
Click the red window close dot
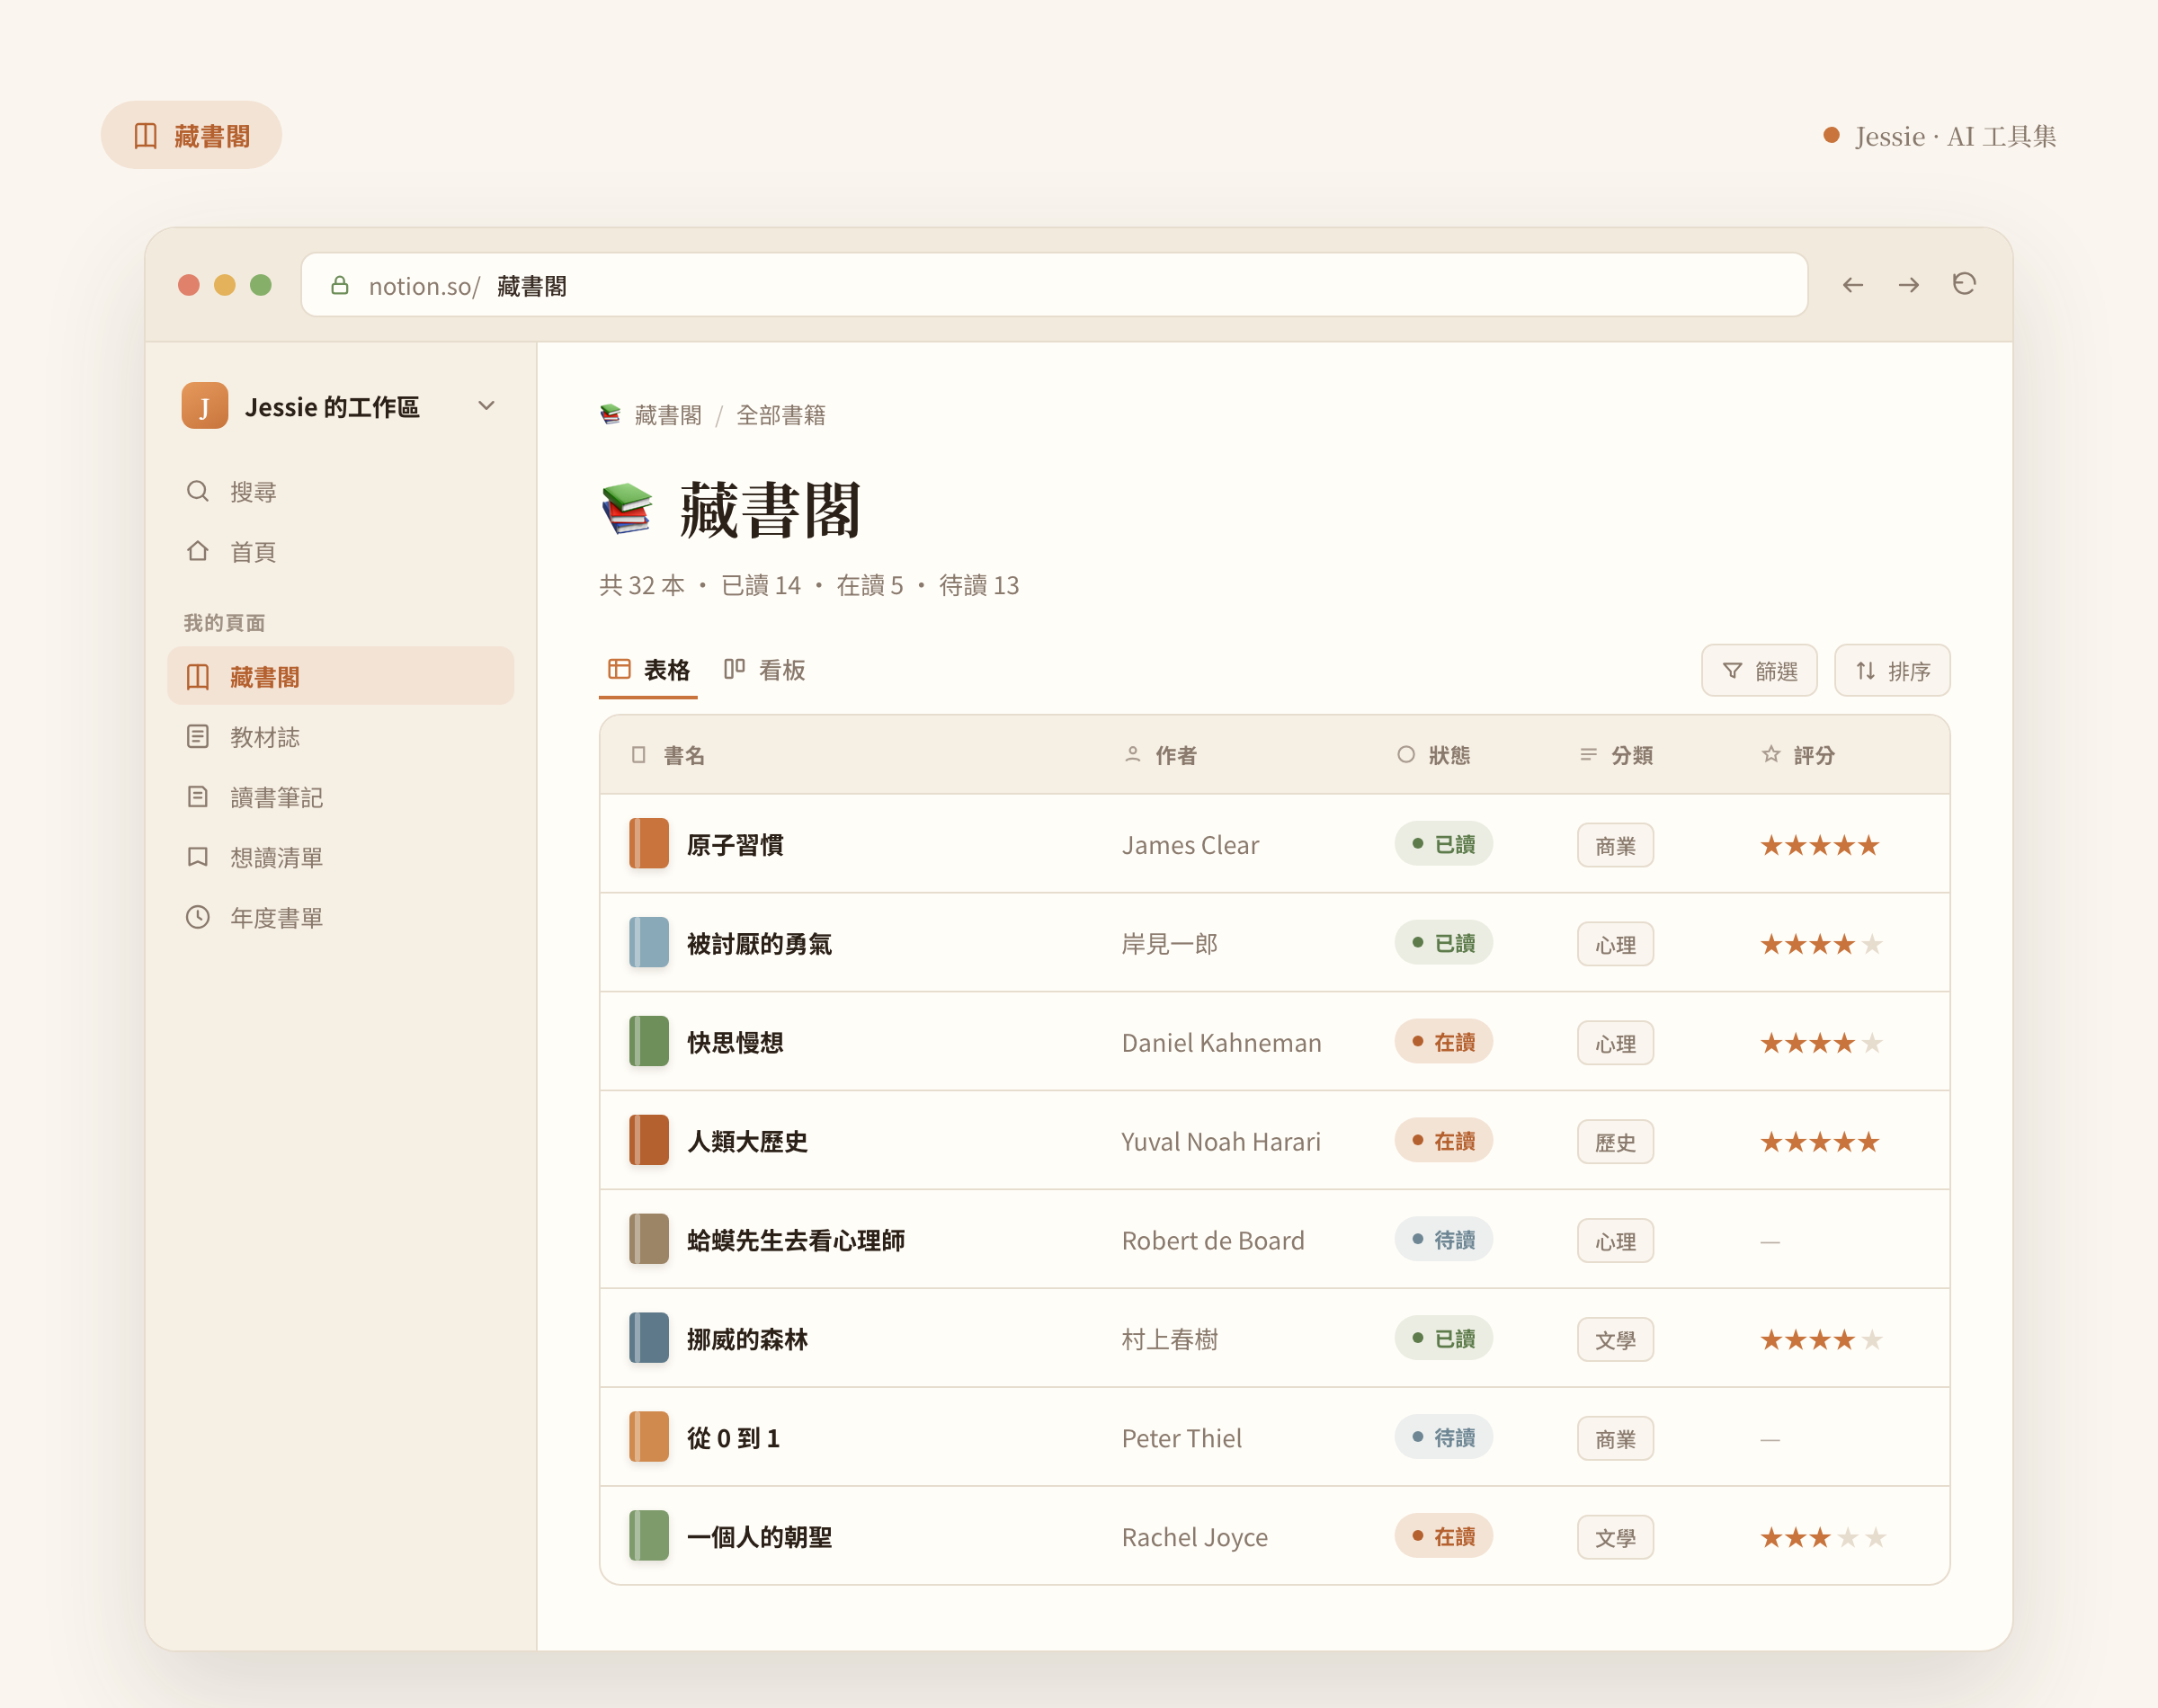point(188,285)
